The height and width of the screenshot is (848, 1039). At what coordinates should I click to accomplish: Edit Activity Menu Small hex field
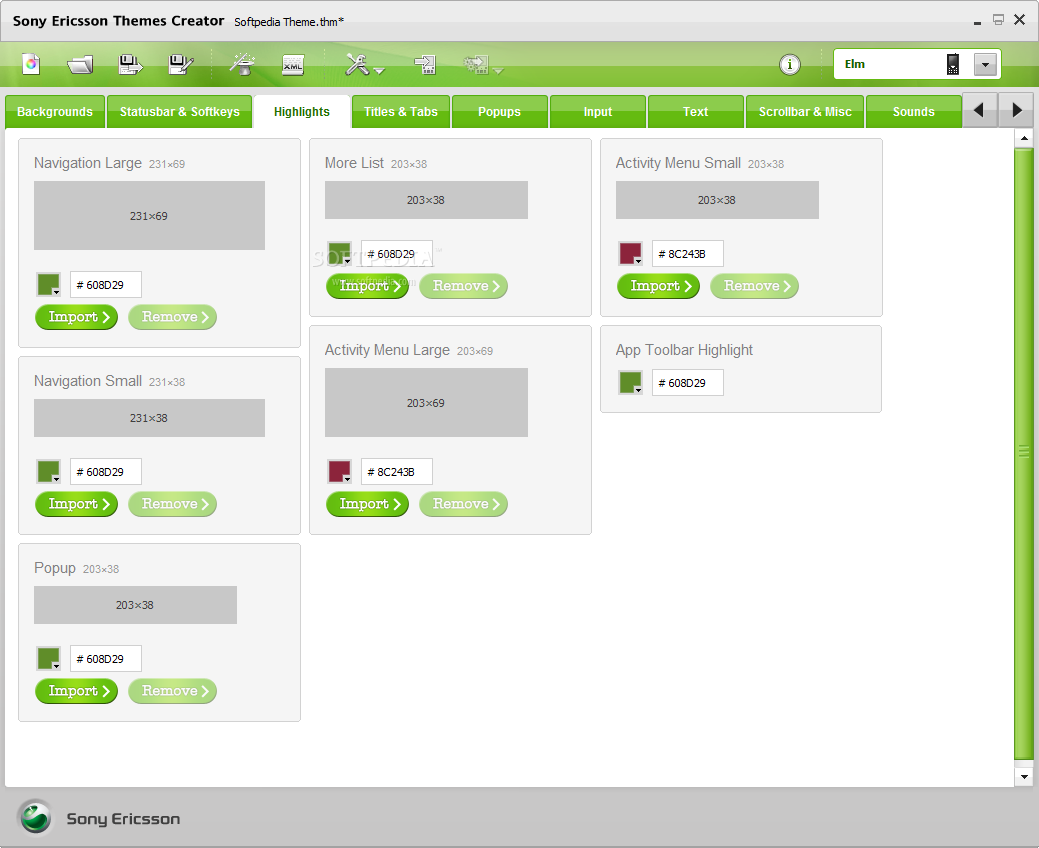688,253
